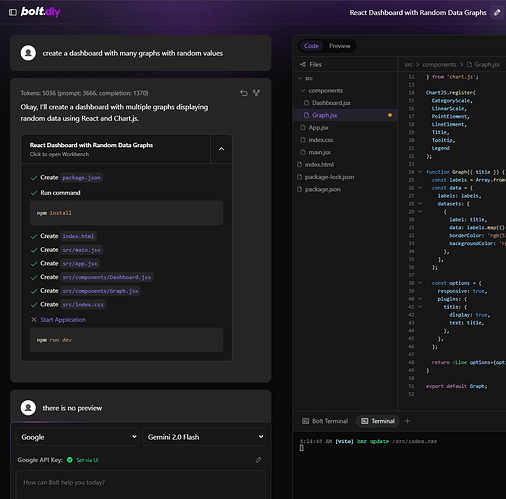Select the Terminal tab
The height and width of the screenshot is (499, 506).
378,421
